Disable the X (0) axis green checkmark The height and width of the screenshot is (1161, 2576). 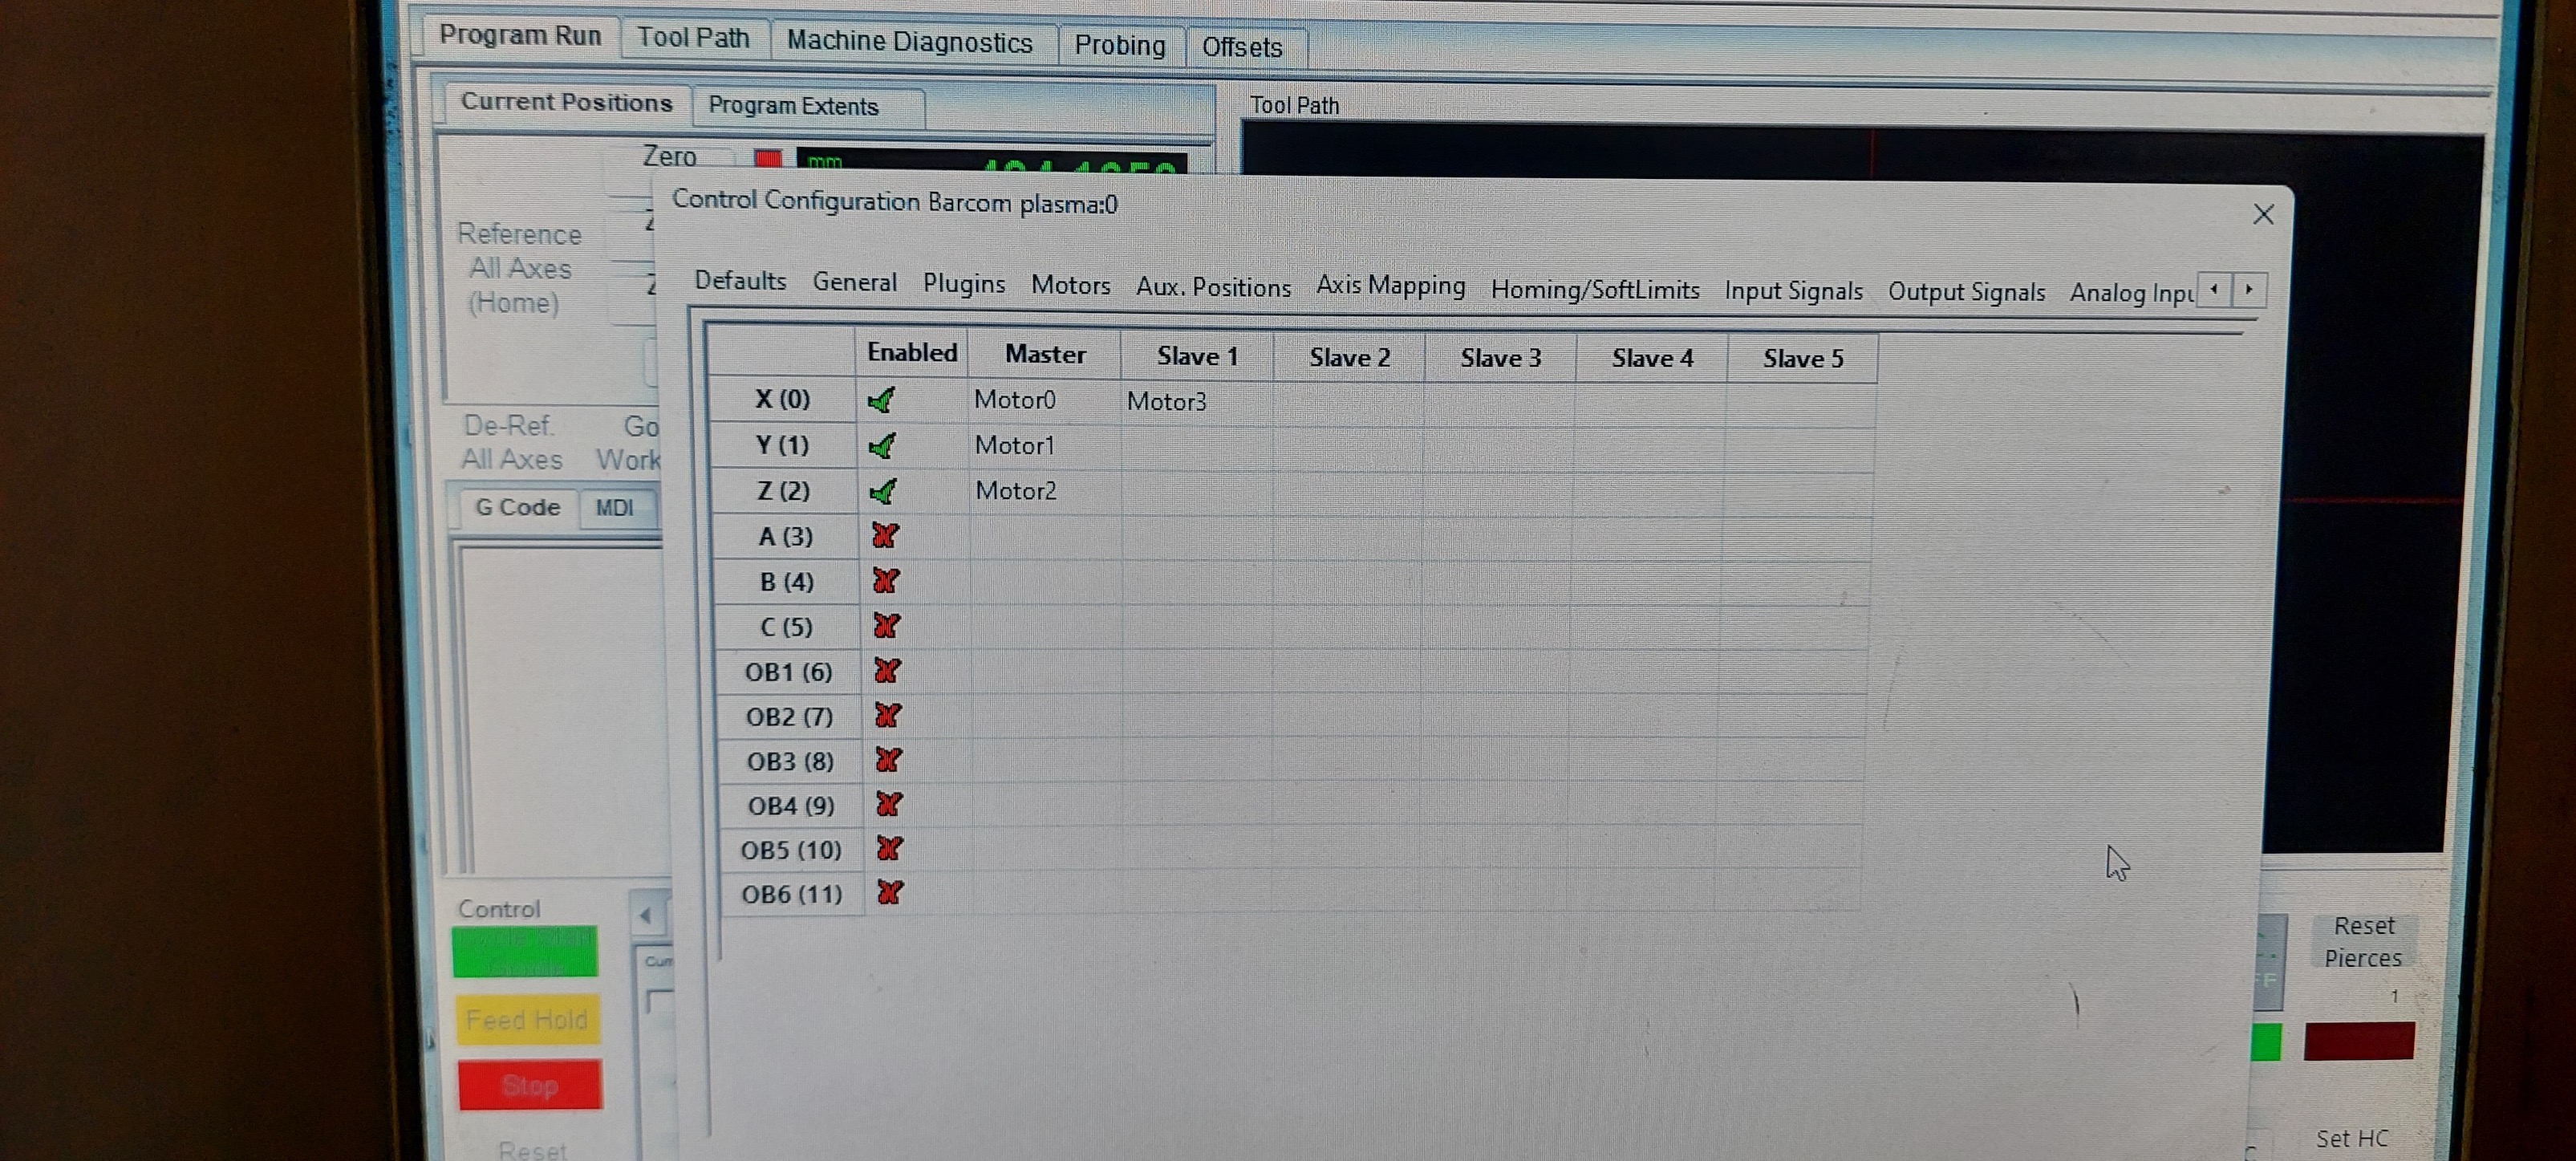click(881, 400)
